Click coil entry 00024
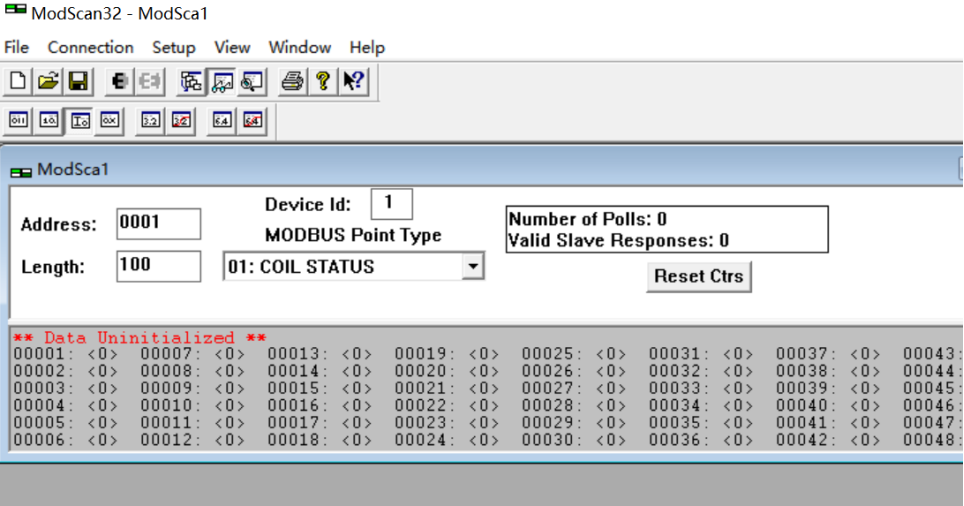 pyautogui.click(x=447, y=440)
